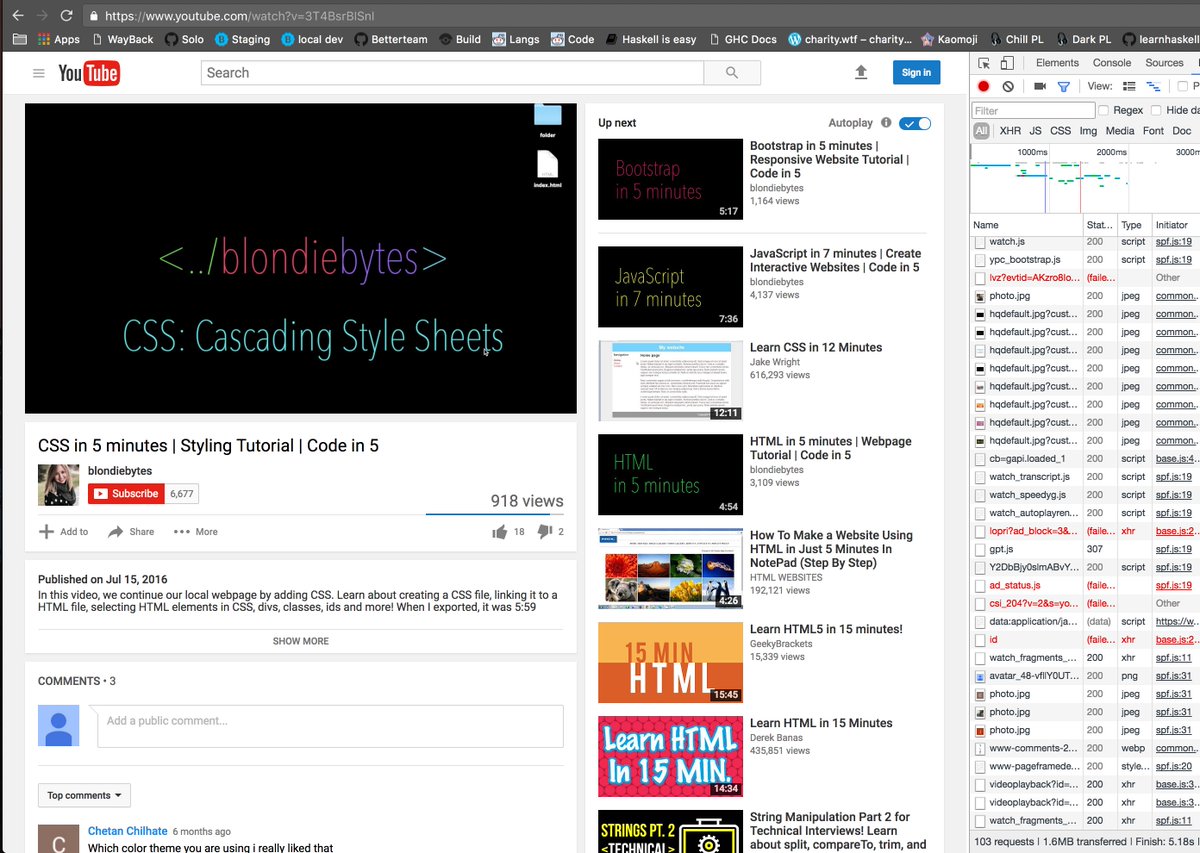
Task: Expand description with SHOW MORE
Action: [301, 641]
